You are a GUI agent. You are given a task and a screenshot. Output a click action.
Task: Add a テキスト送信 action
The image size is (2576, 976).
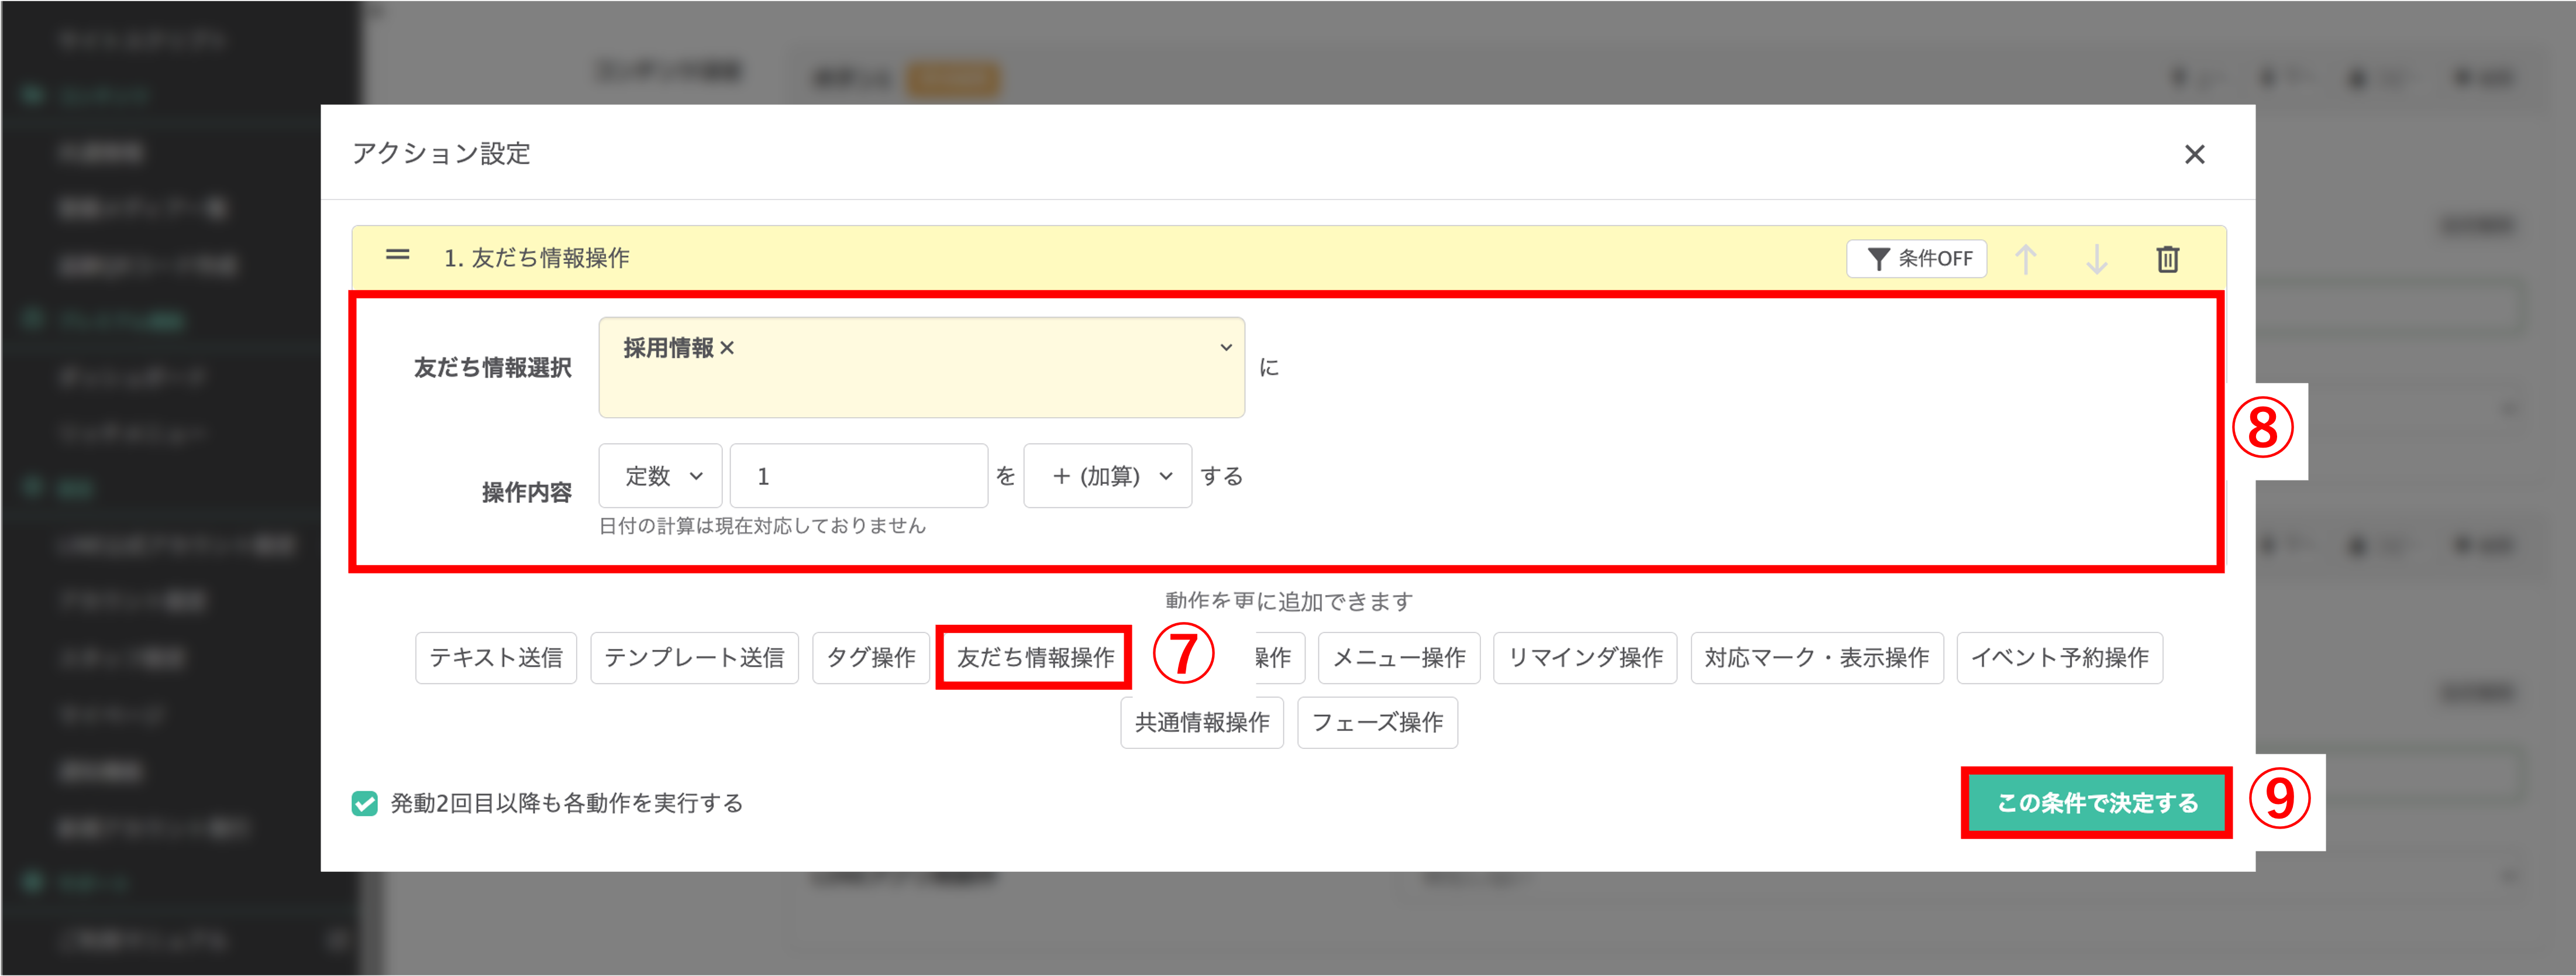pos(496,658)
